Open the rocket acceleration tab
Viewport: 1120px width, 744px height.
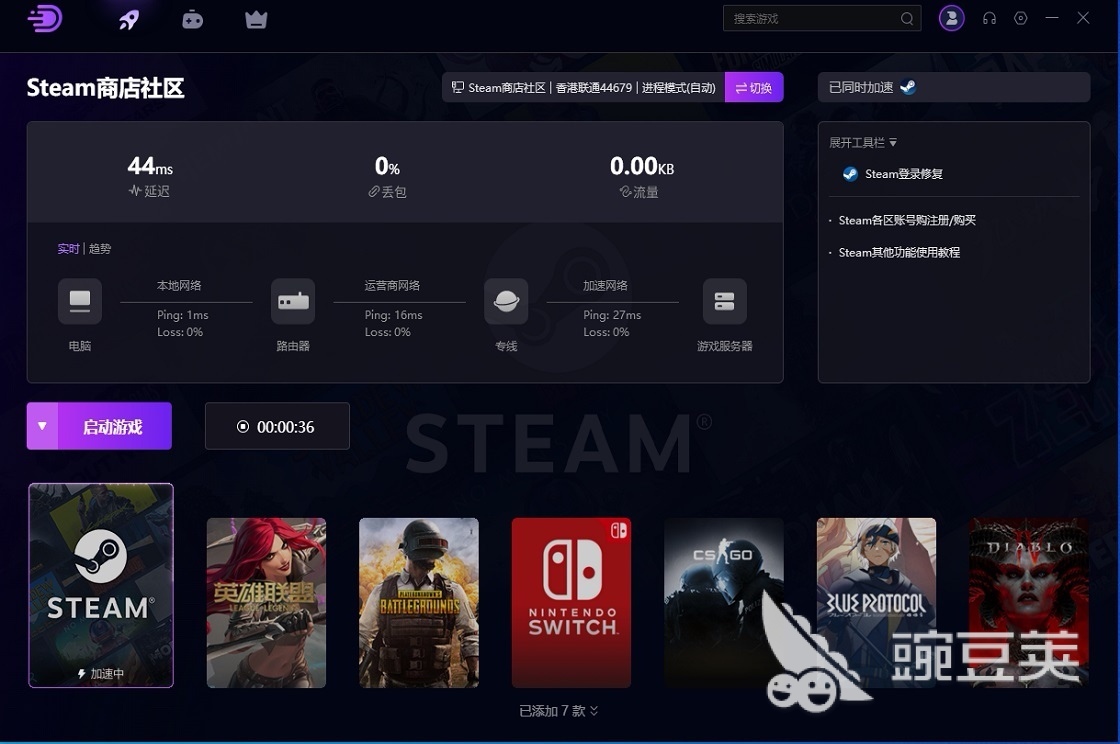(x=129, y=19)
